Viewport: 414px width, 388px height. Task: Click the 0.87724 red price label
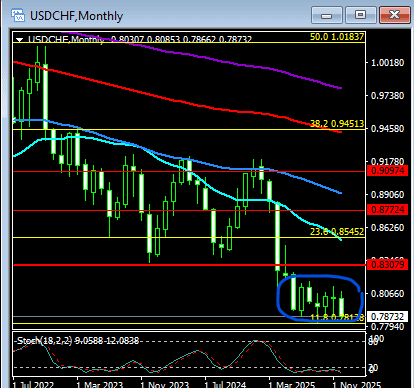coord(387,210)
